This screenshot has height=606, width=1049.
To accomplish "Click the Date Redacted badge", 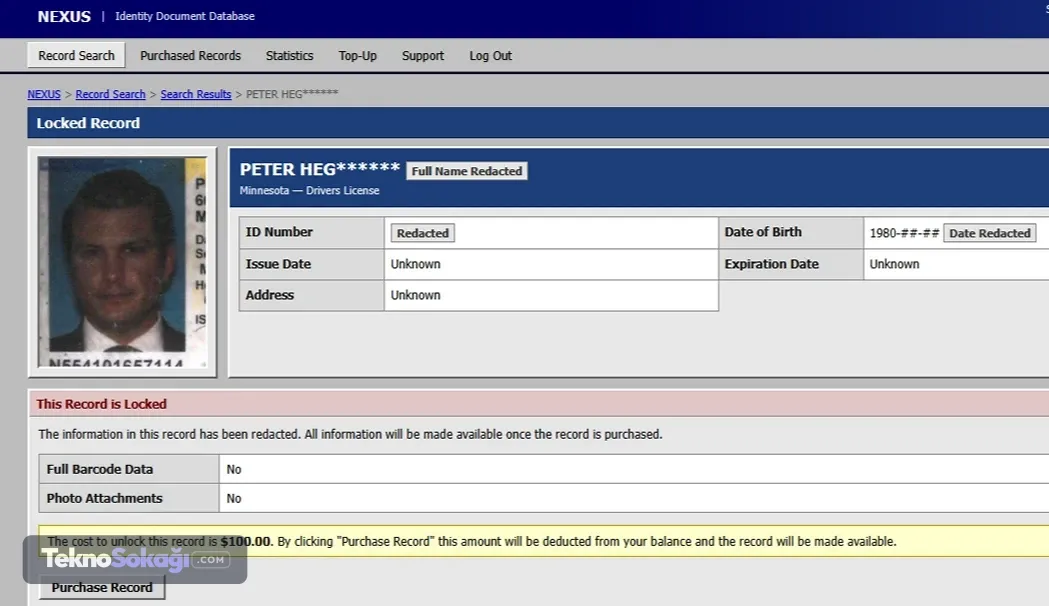I will [989, 233].
